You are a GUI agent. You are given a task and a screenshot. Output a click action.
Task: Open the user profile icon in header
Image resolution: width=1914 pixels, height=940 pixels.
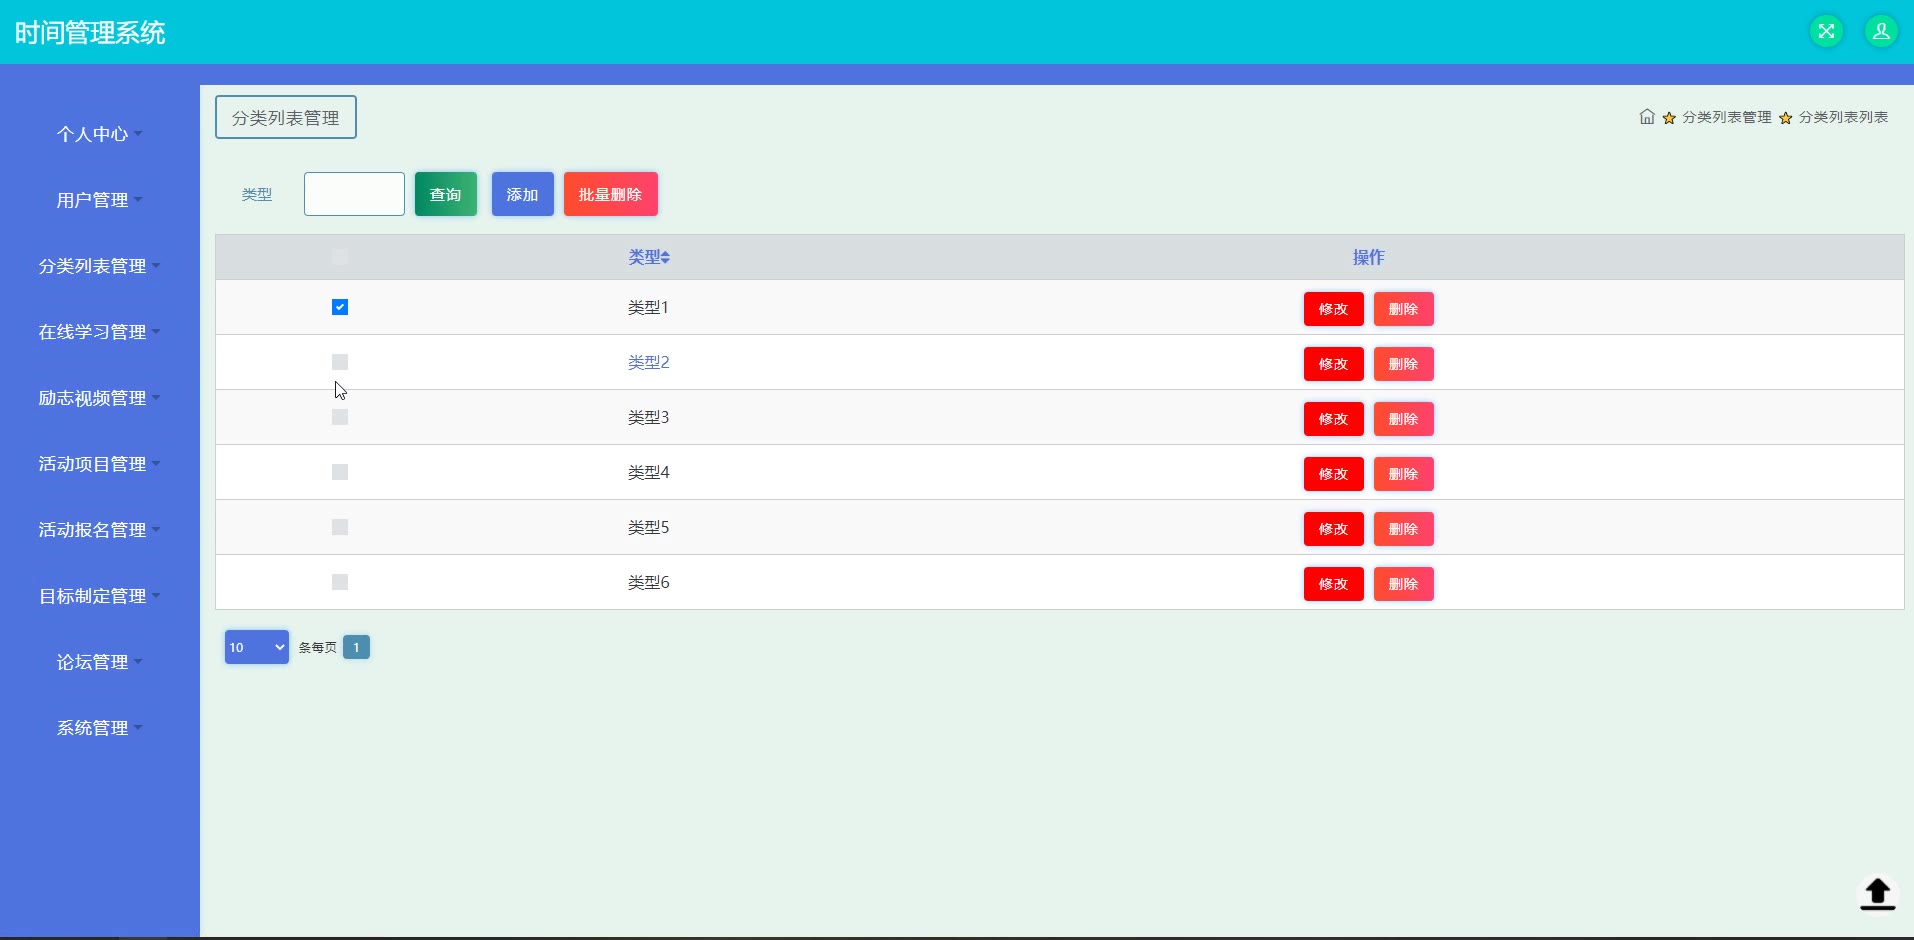tap(1881, 31)
